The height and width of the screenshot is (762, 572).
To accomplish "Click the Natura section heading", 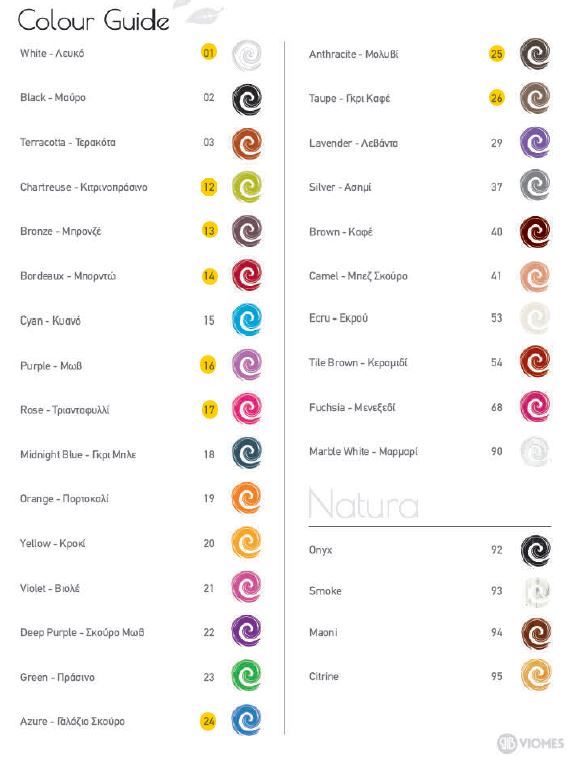I will (364, 504).
